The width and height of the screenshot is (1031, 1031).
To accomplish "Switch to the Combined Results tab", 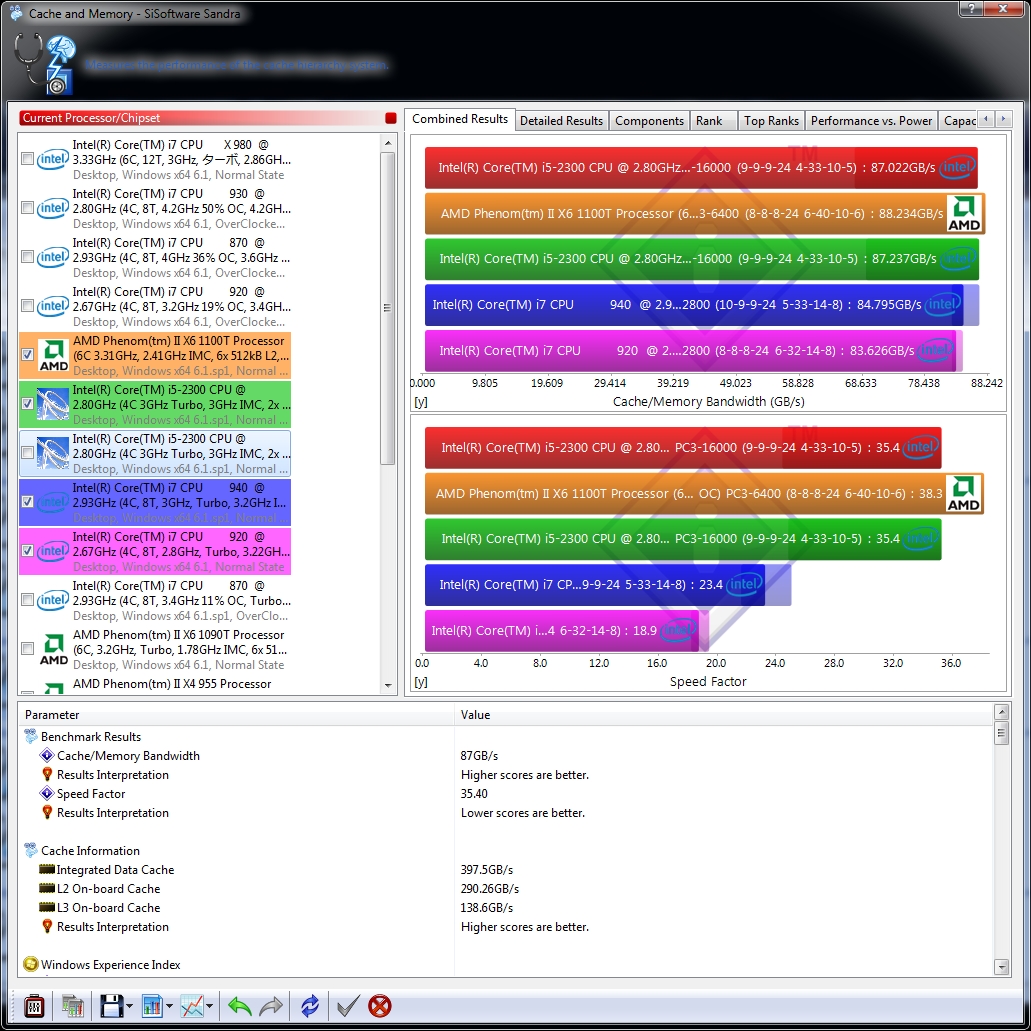I will [x=460, y=119].
